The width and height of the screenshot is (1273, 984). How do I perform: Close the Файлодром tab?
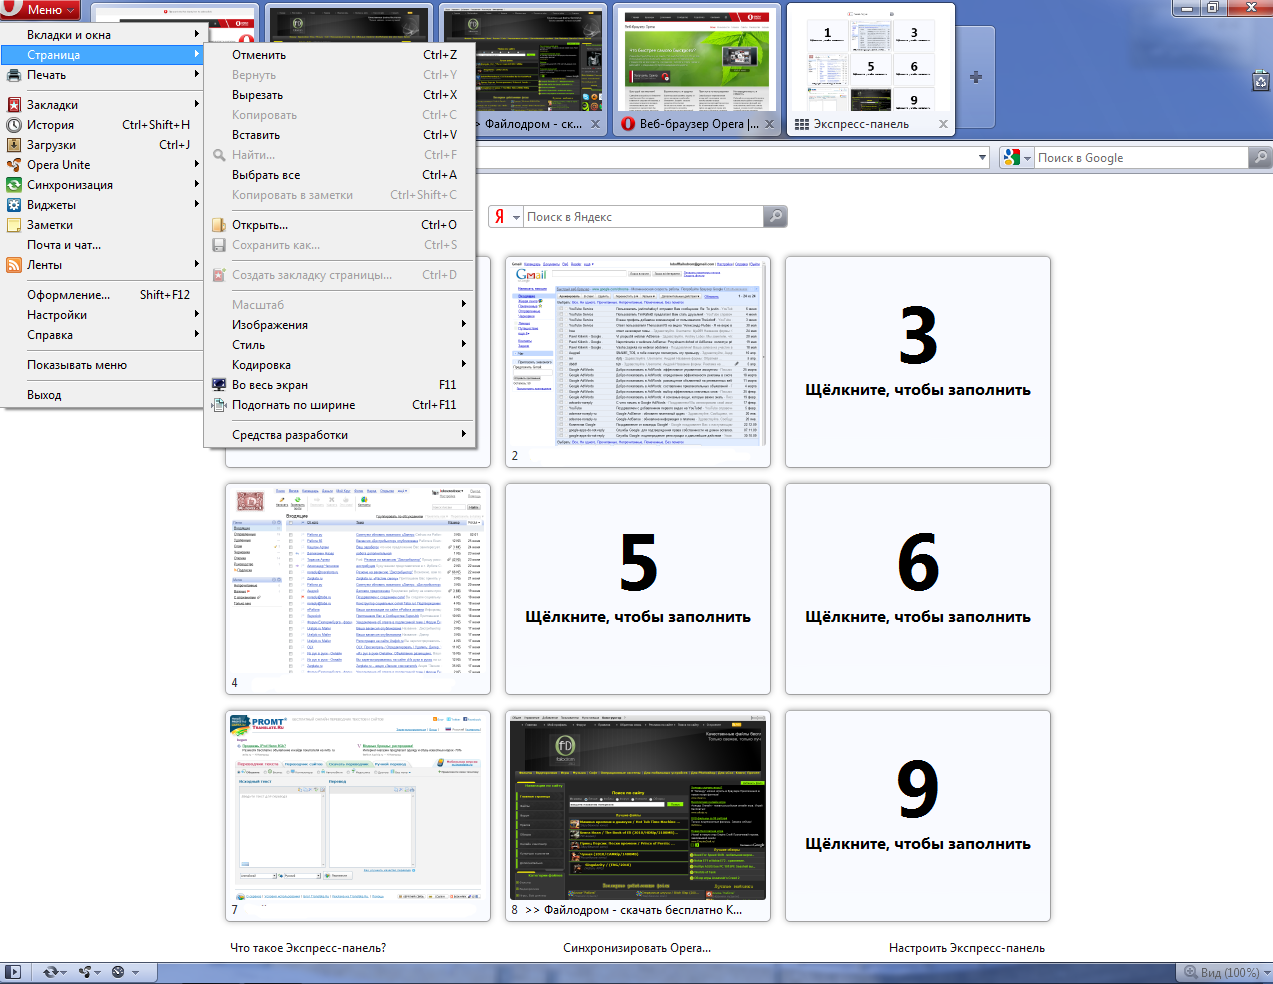point(595,124)
